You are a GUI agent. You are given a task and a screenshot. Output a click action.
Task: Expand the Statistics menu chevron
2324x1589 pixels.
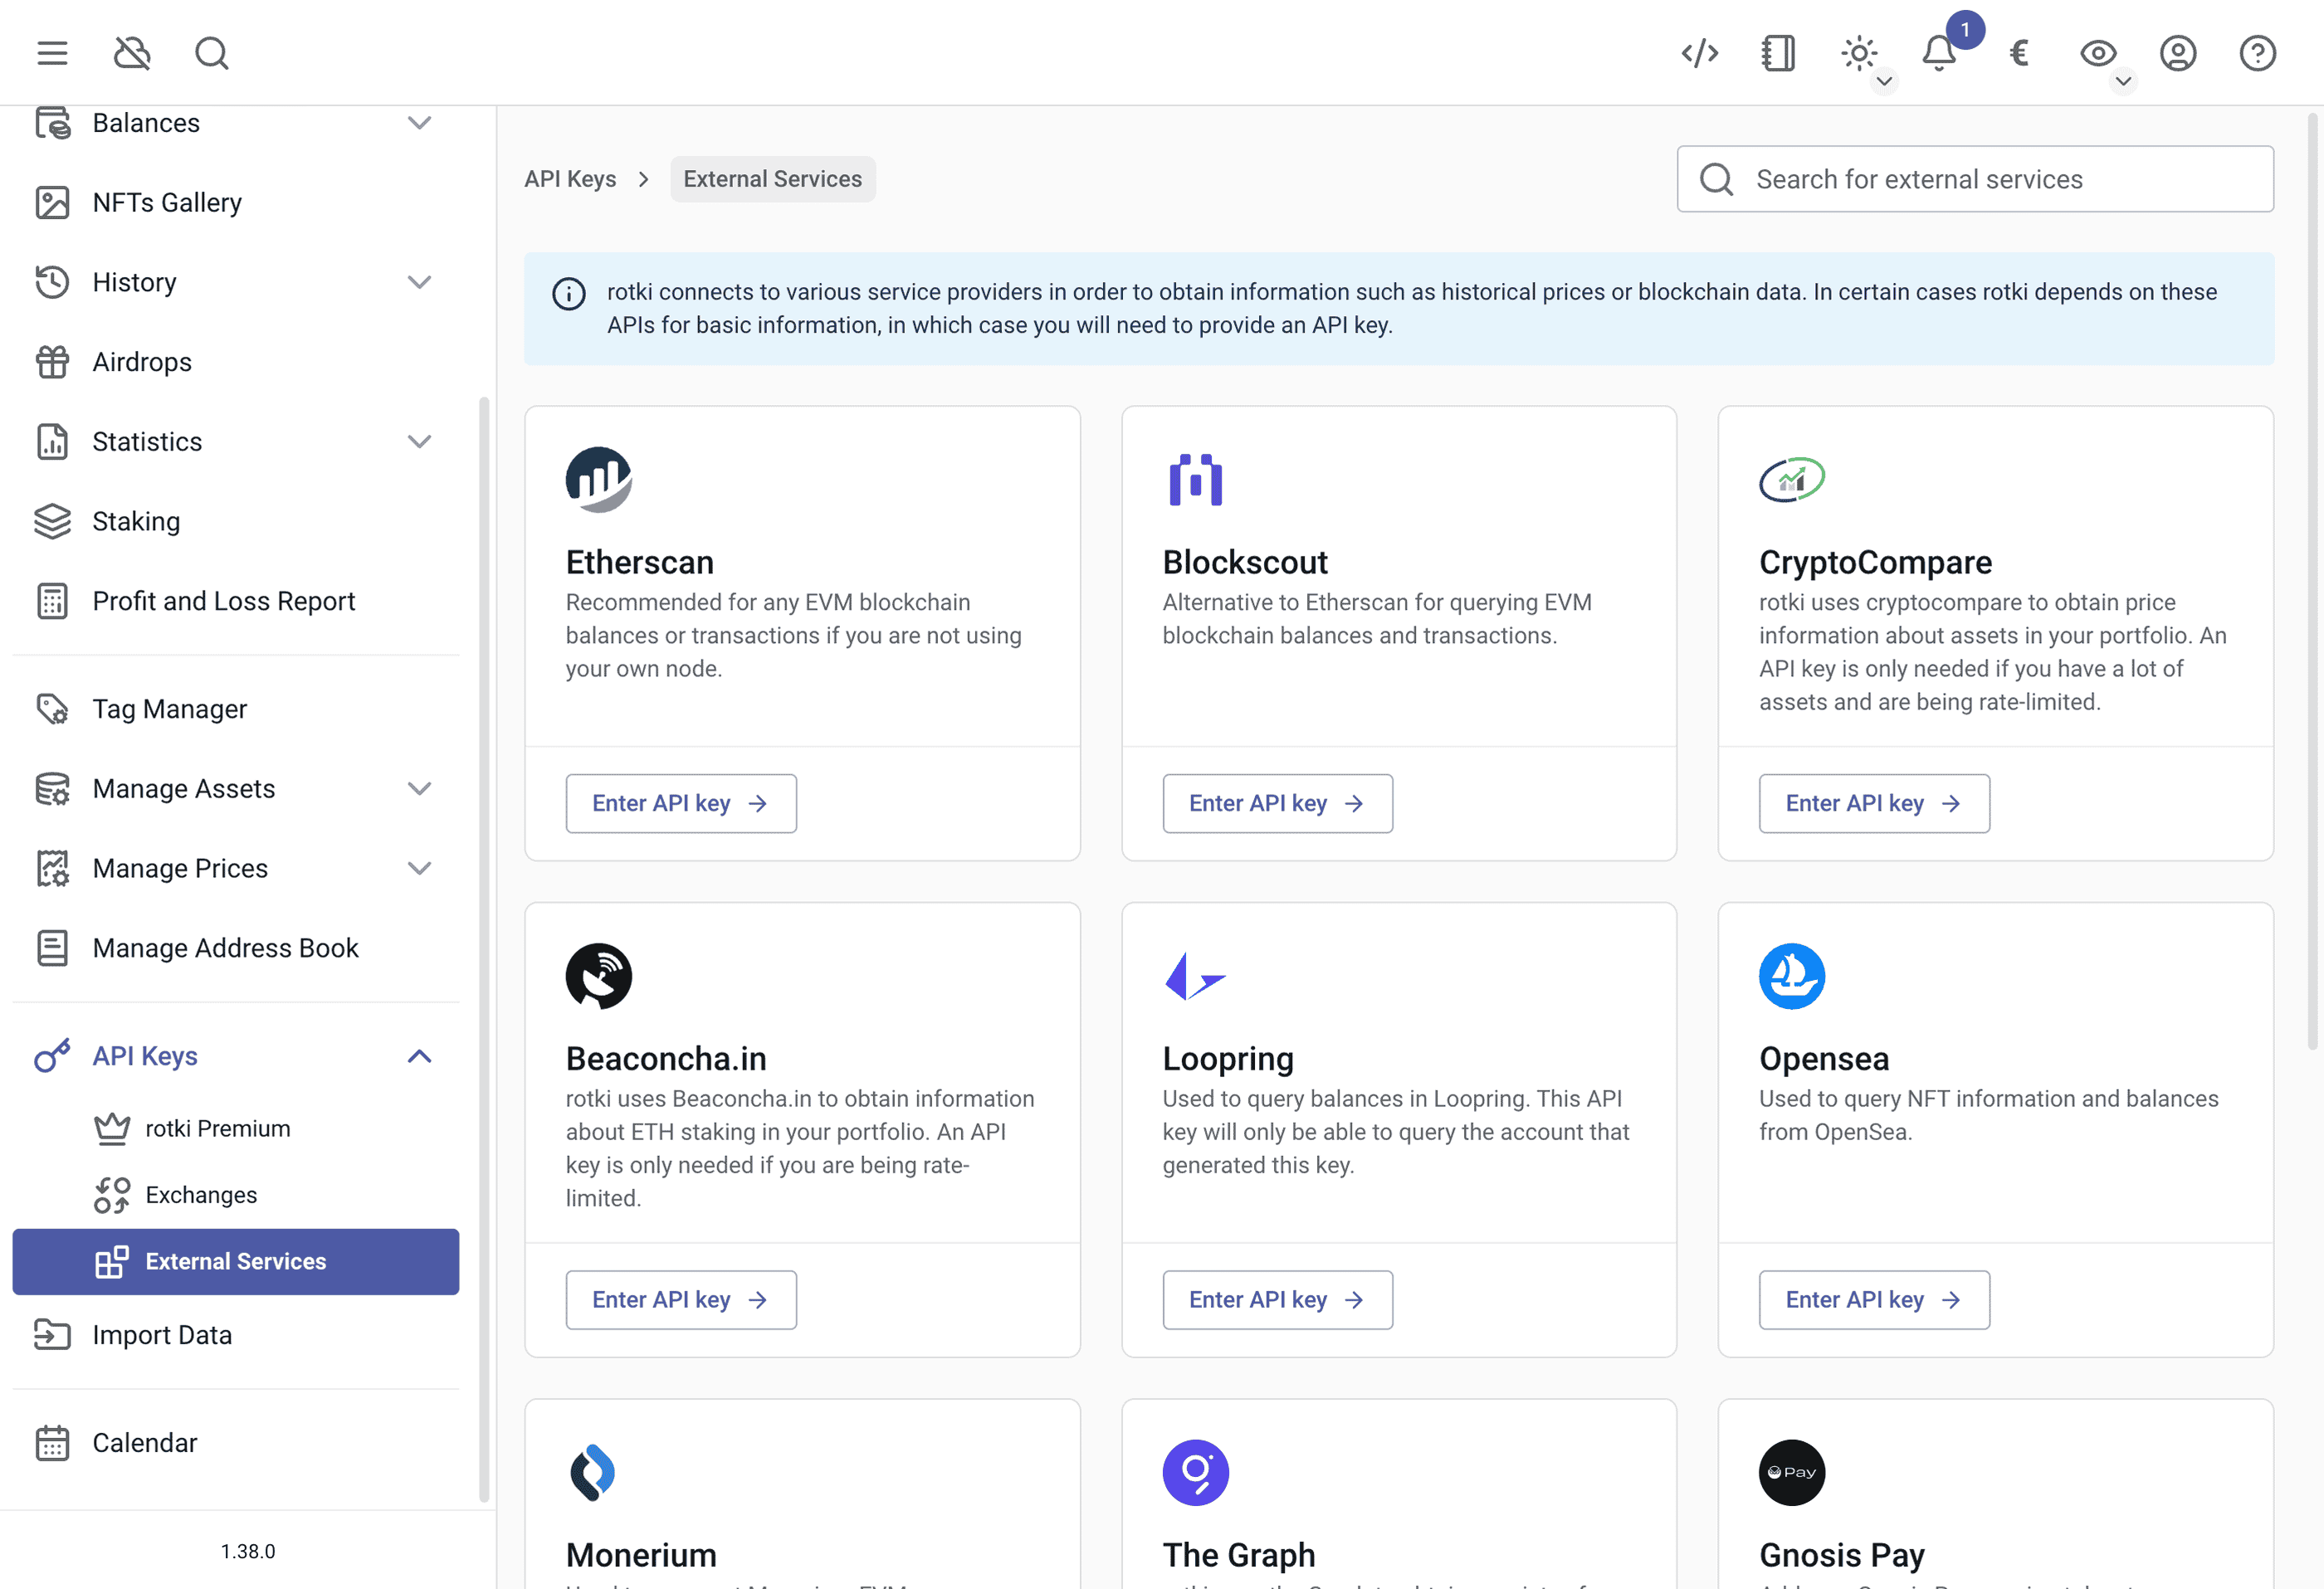[420, 441]
